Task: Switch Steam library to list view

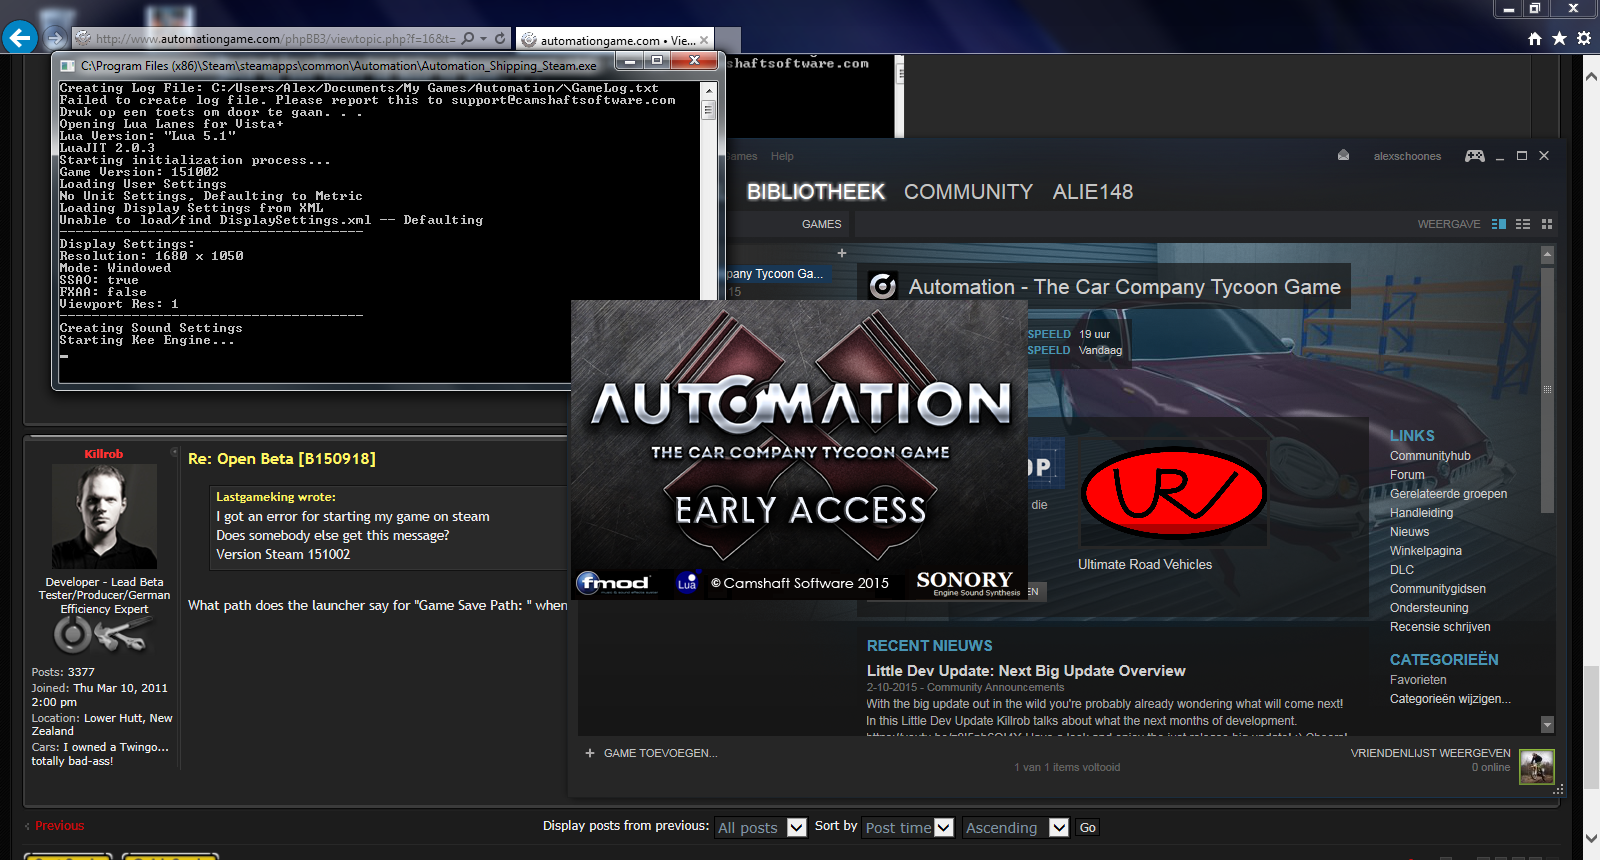Action: point(1523,224)
